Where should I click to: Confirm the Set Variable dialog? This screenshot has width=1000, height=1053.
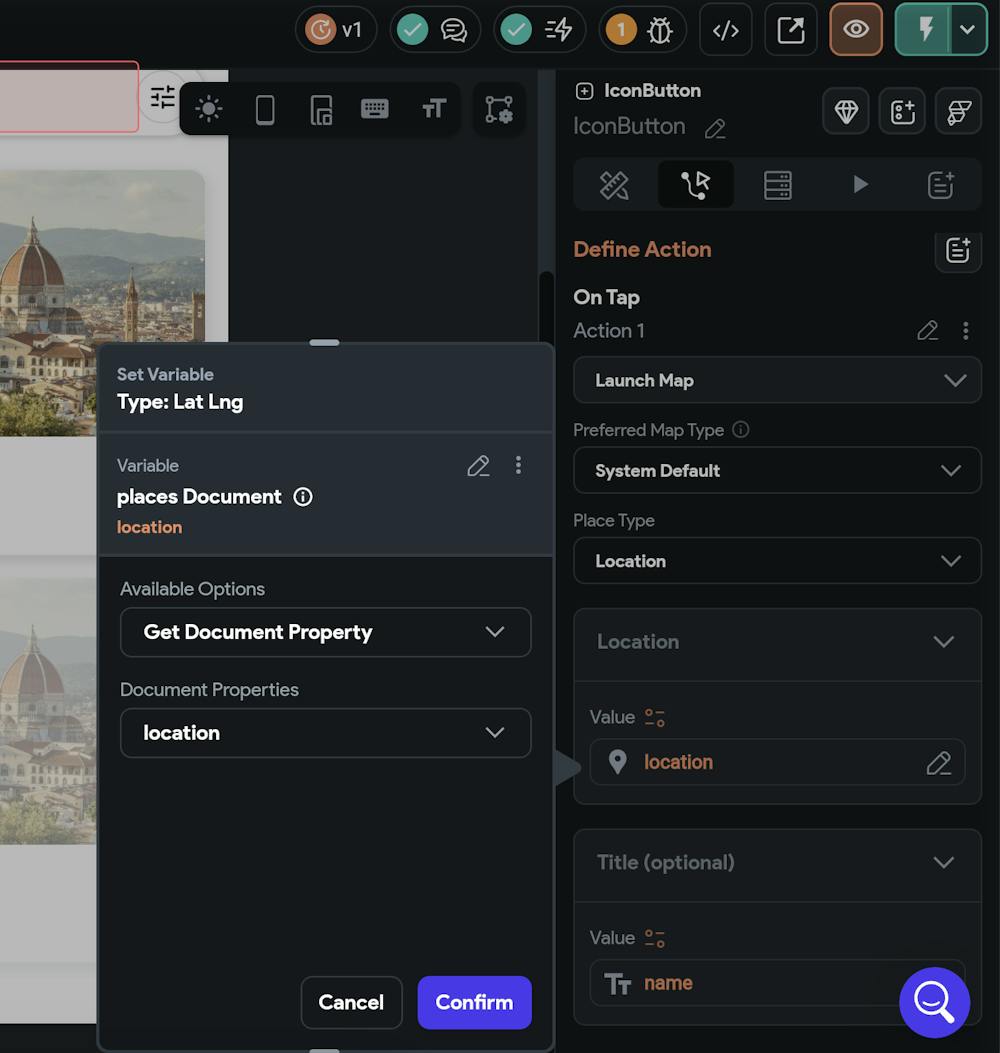click(x=474, y=1002)
